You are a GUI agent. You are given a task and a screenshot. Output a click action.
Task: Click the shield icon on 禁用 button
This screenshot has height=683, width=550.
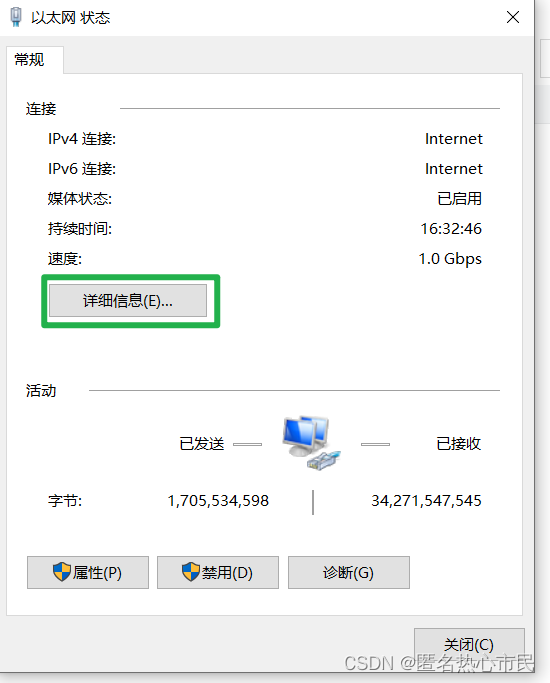click(x=191, y=571)
